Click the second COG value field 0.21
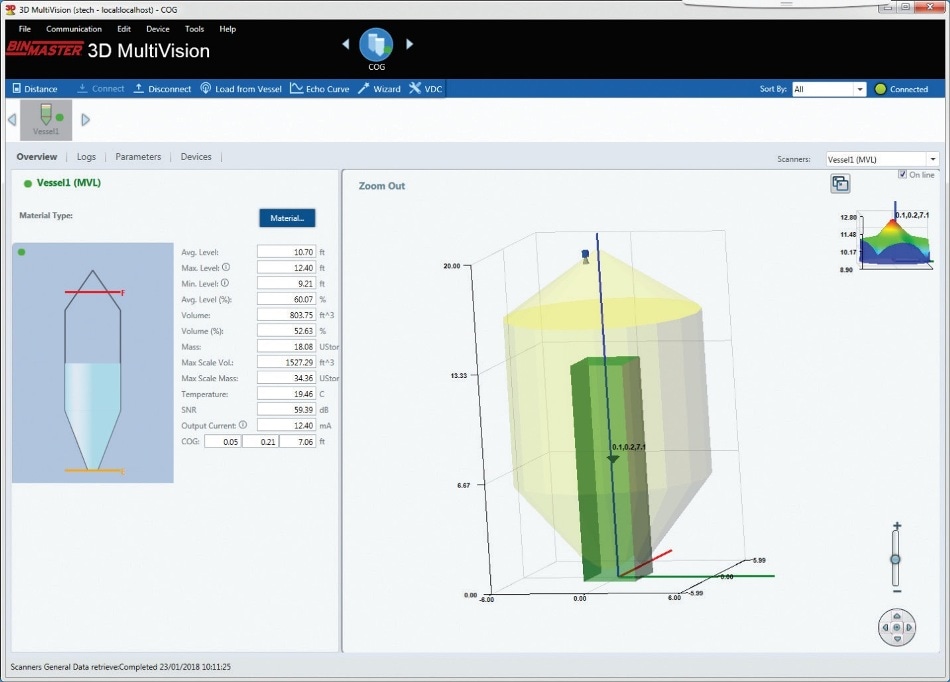The height and width of the screenshot is (682, 950). pyautogui.click(x=261, y=442)
